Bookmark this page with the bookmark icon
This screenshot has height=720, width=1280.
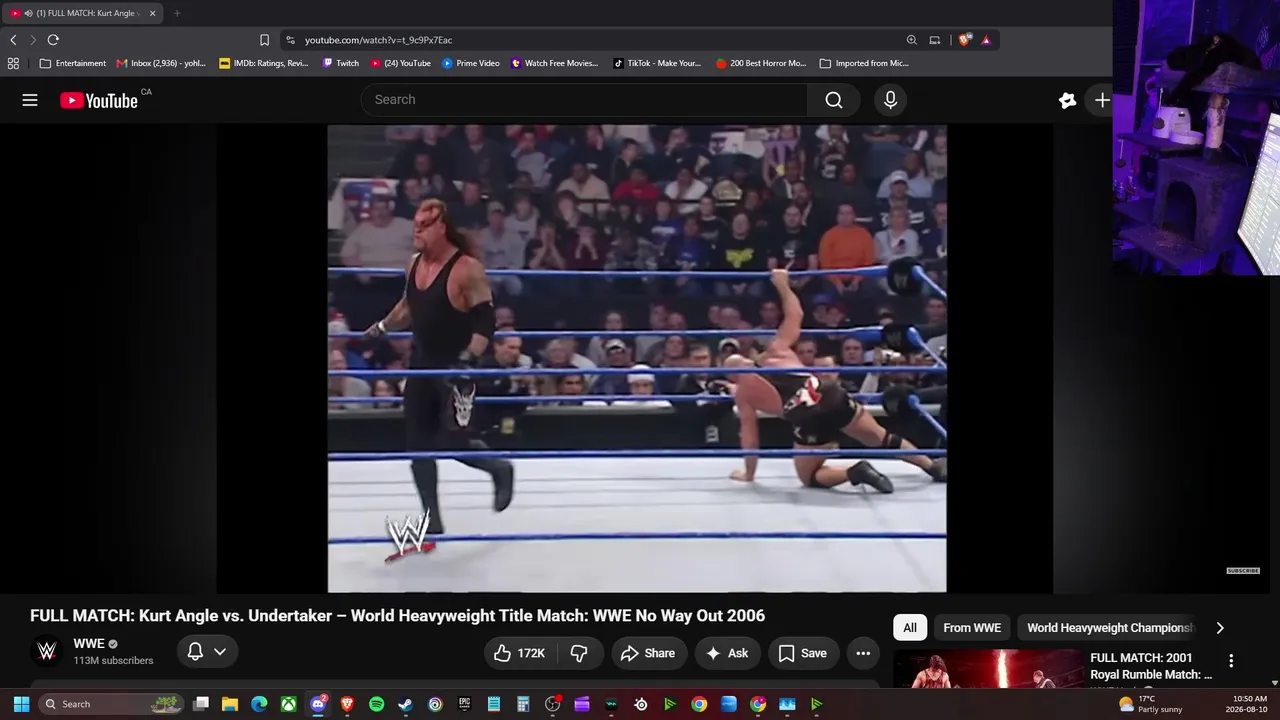(x=264, y=40)
